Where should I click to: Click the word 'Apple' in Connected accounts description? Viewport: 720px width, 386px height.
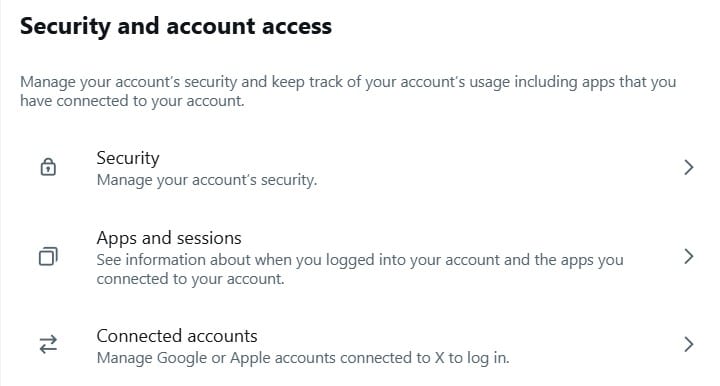pyautogui.click(x=250, y=358)
